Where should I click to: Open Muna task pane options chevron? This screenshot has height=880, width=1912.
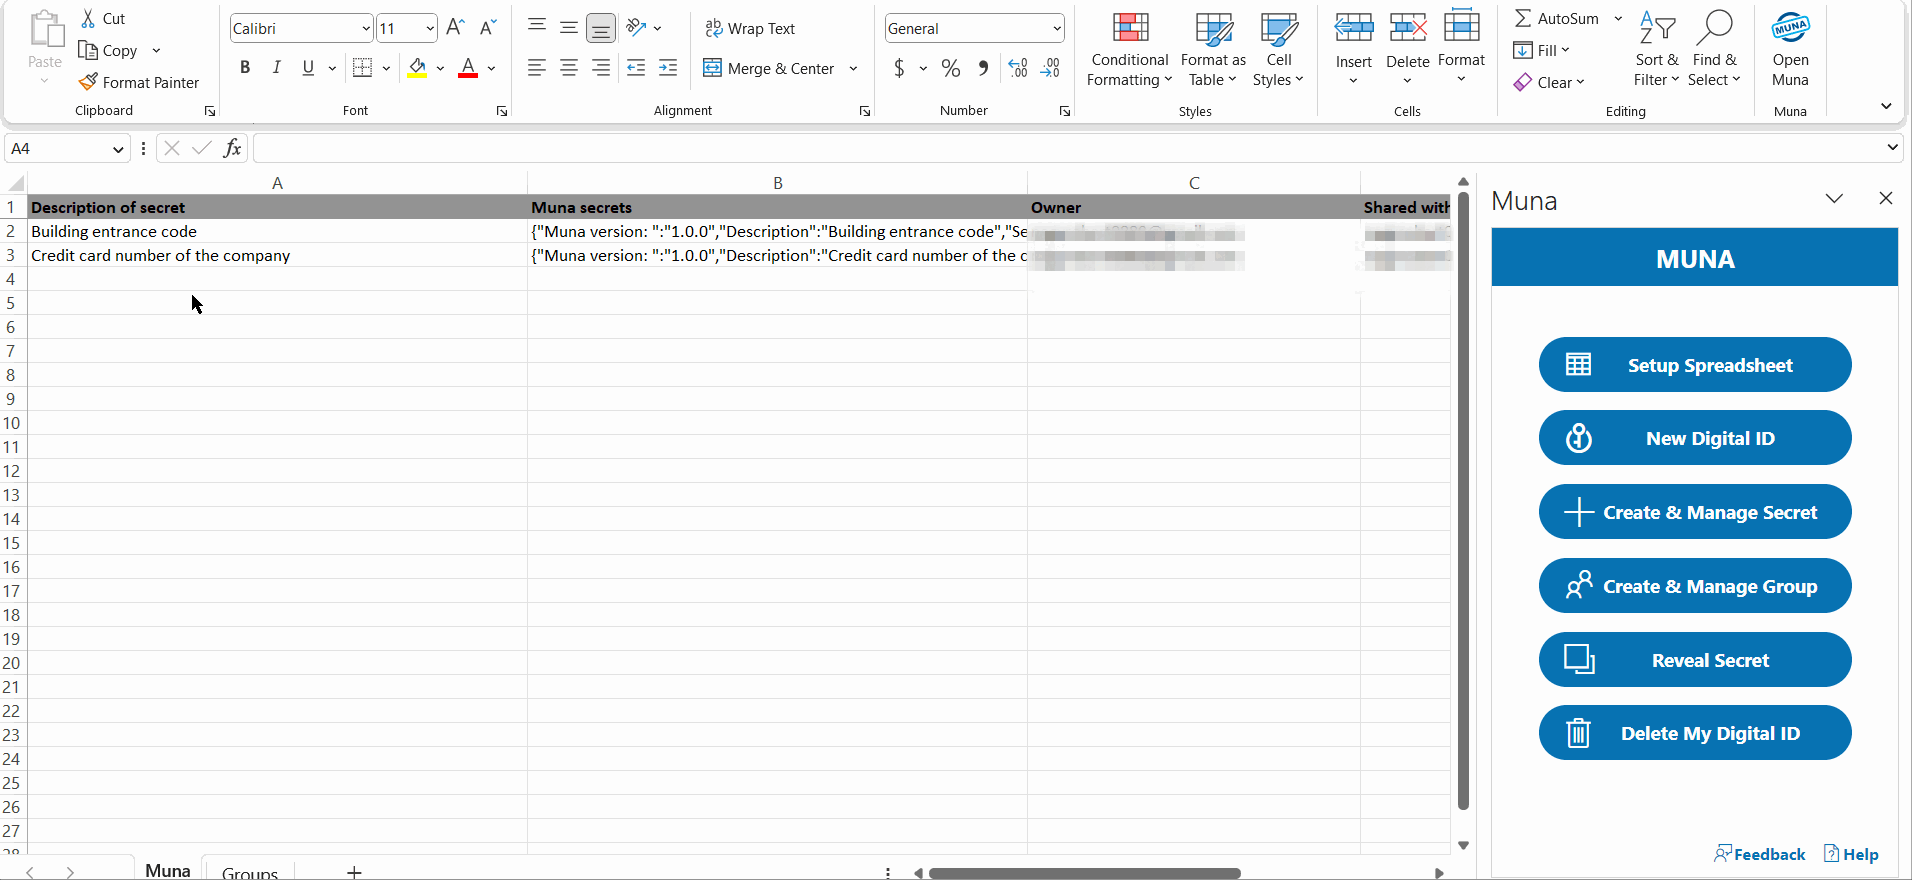[x=1834, y=199]
